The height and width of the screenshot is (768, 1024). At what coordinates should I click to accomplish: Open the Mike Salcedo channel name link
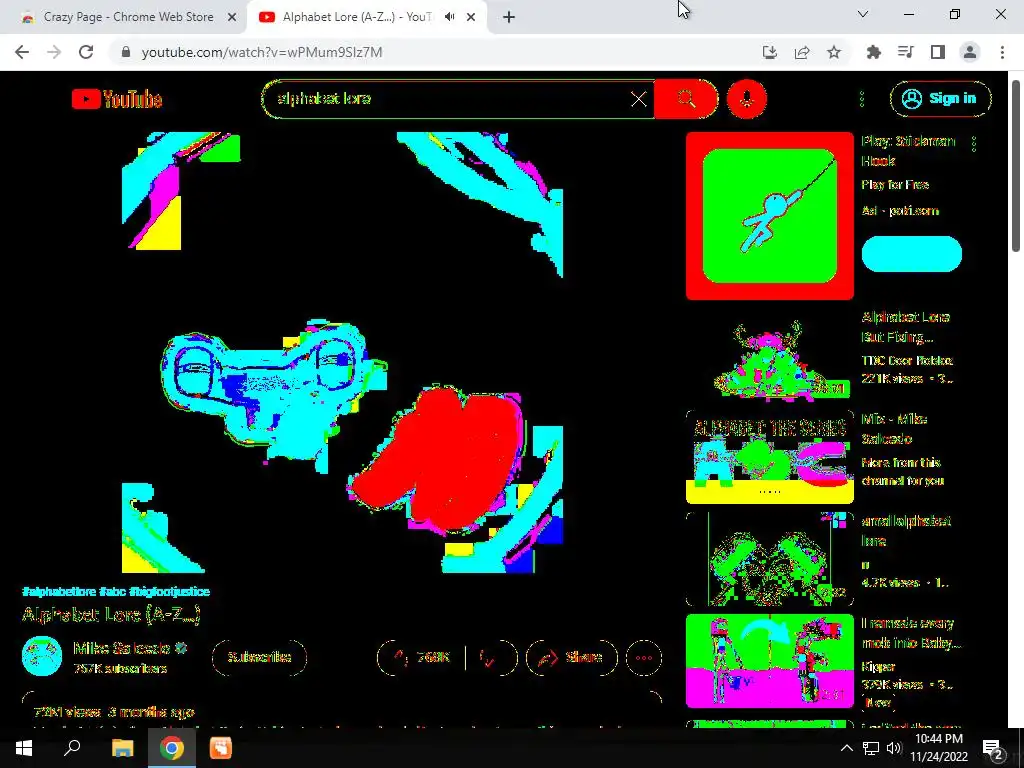tap(121, 648)
